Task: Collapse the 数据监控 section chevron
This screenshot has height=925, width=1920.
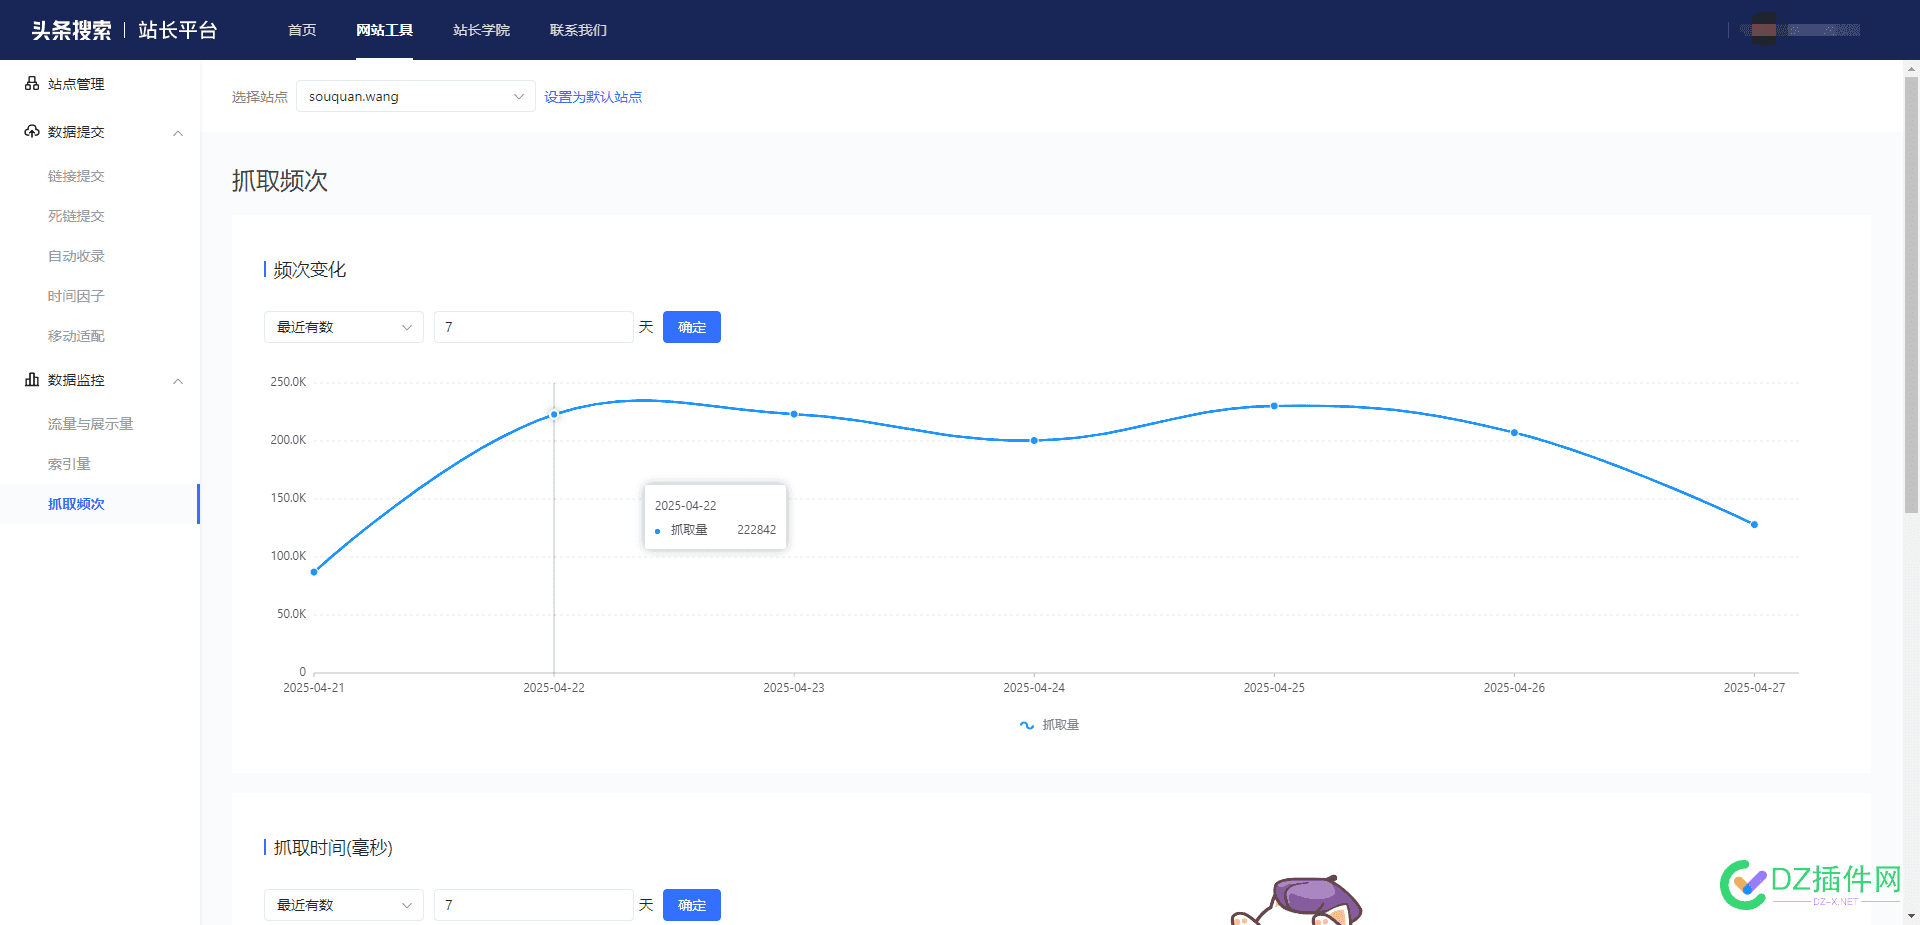Action: click(x=178, y=381)
